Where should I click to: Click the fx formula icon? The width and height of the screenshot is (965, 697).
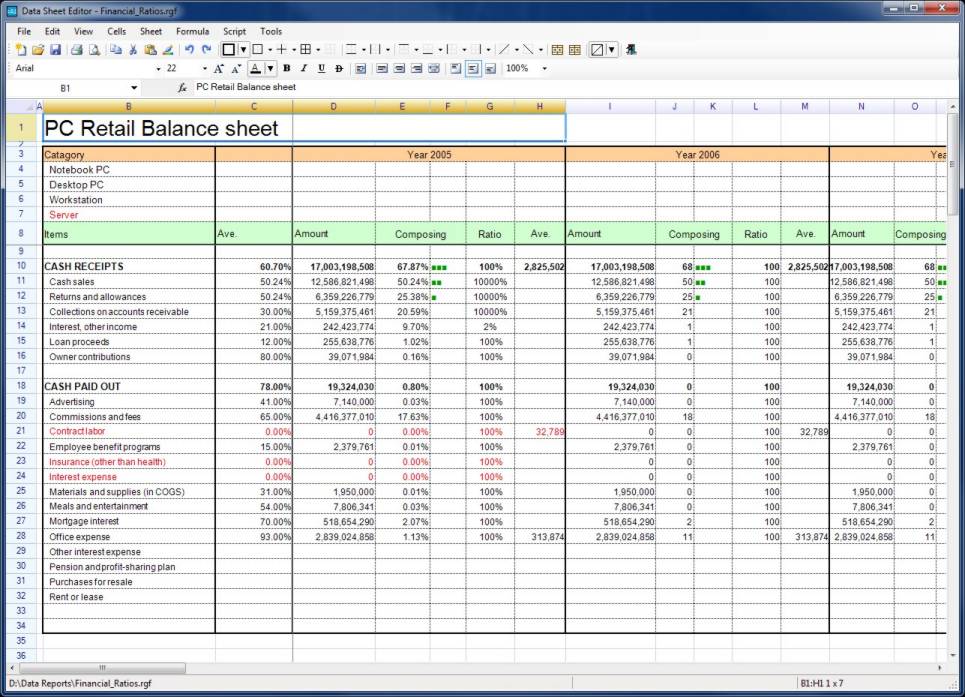[x=182, y=88]
